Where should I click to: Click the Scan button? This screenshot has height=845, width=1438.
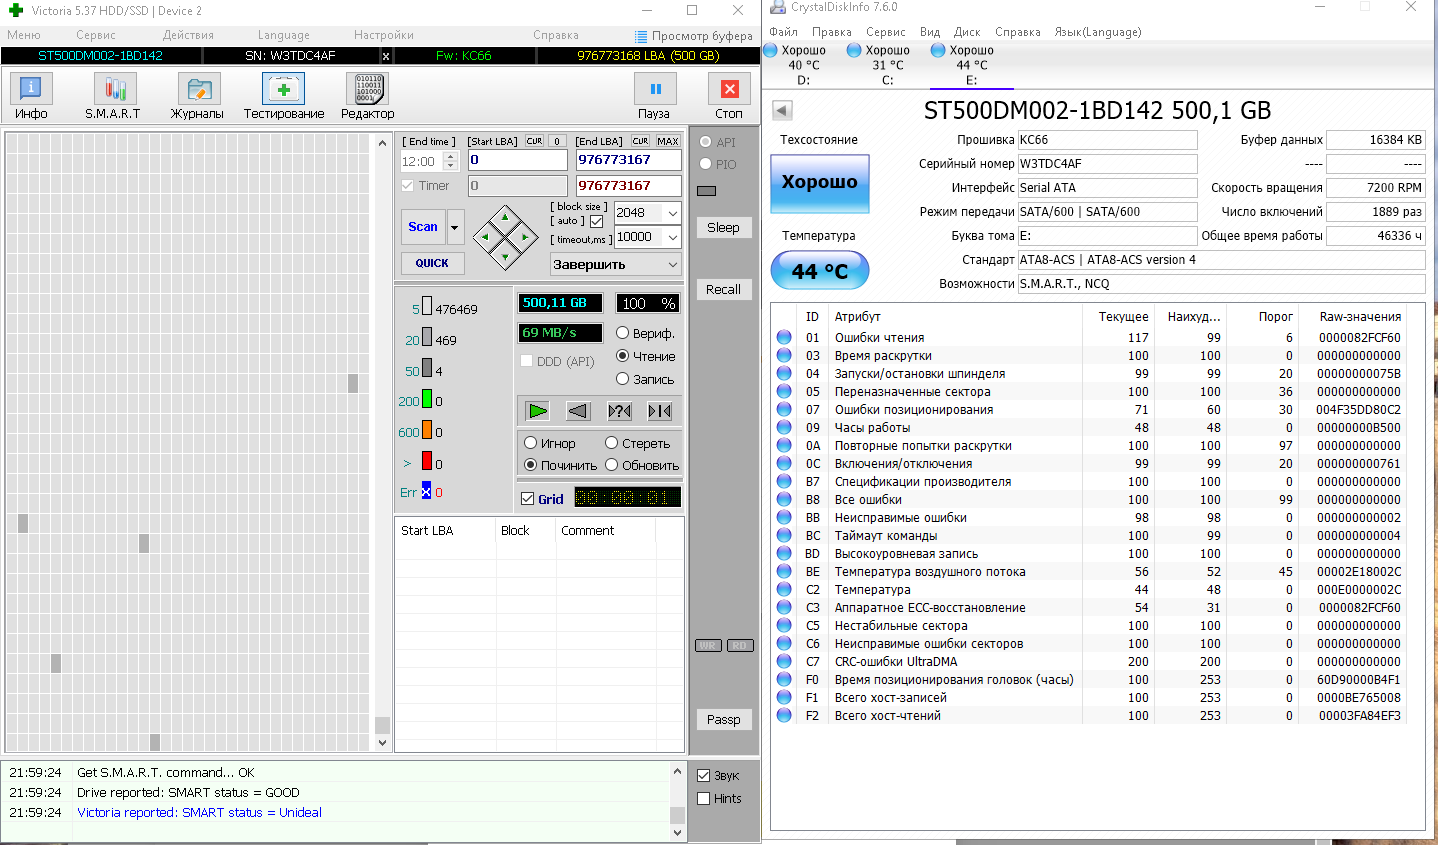coord(423,227)
